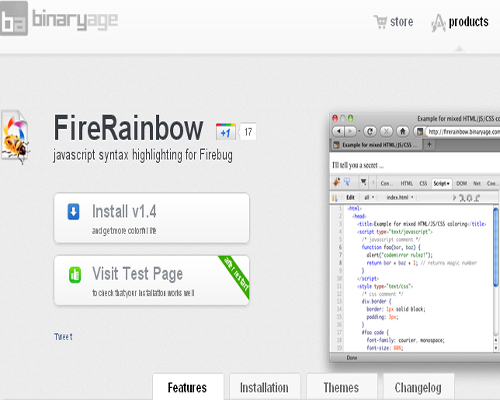Screen dimensions: 500x400
Task: Click the Continue (play) debugger icon
Action: pyautogui.click(x=454, y=198)
